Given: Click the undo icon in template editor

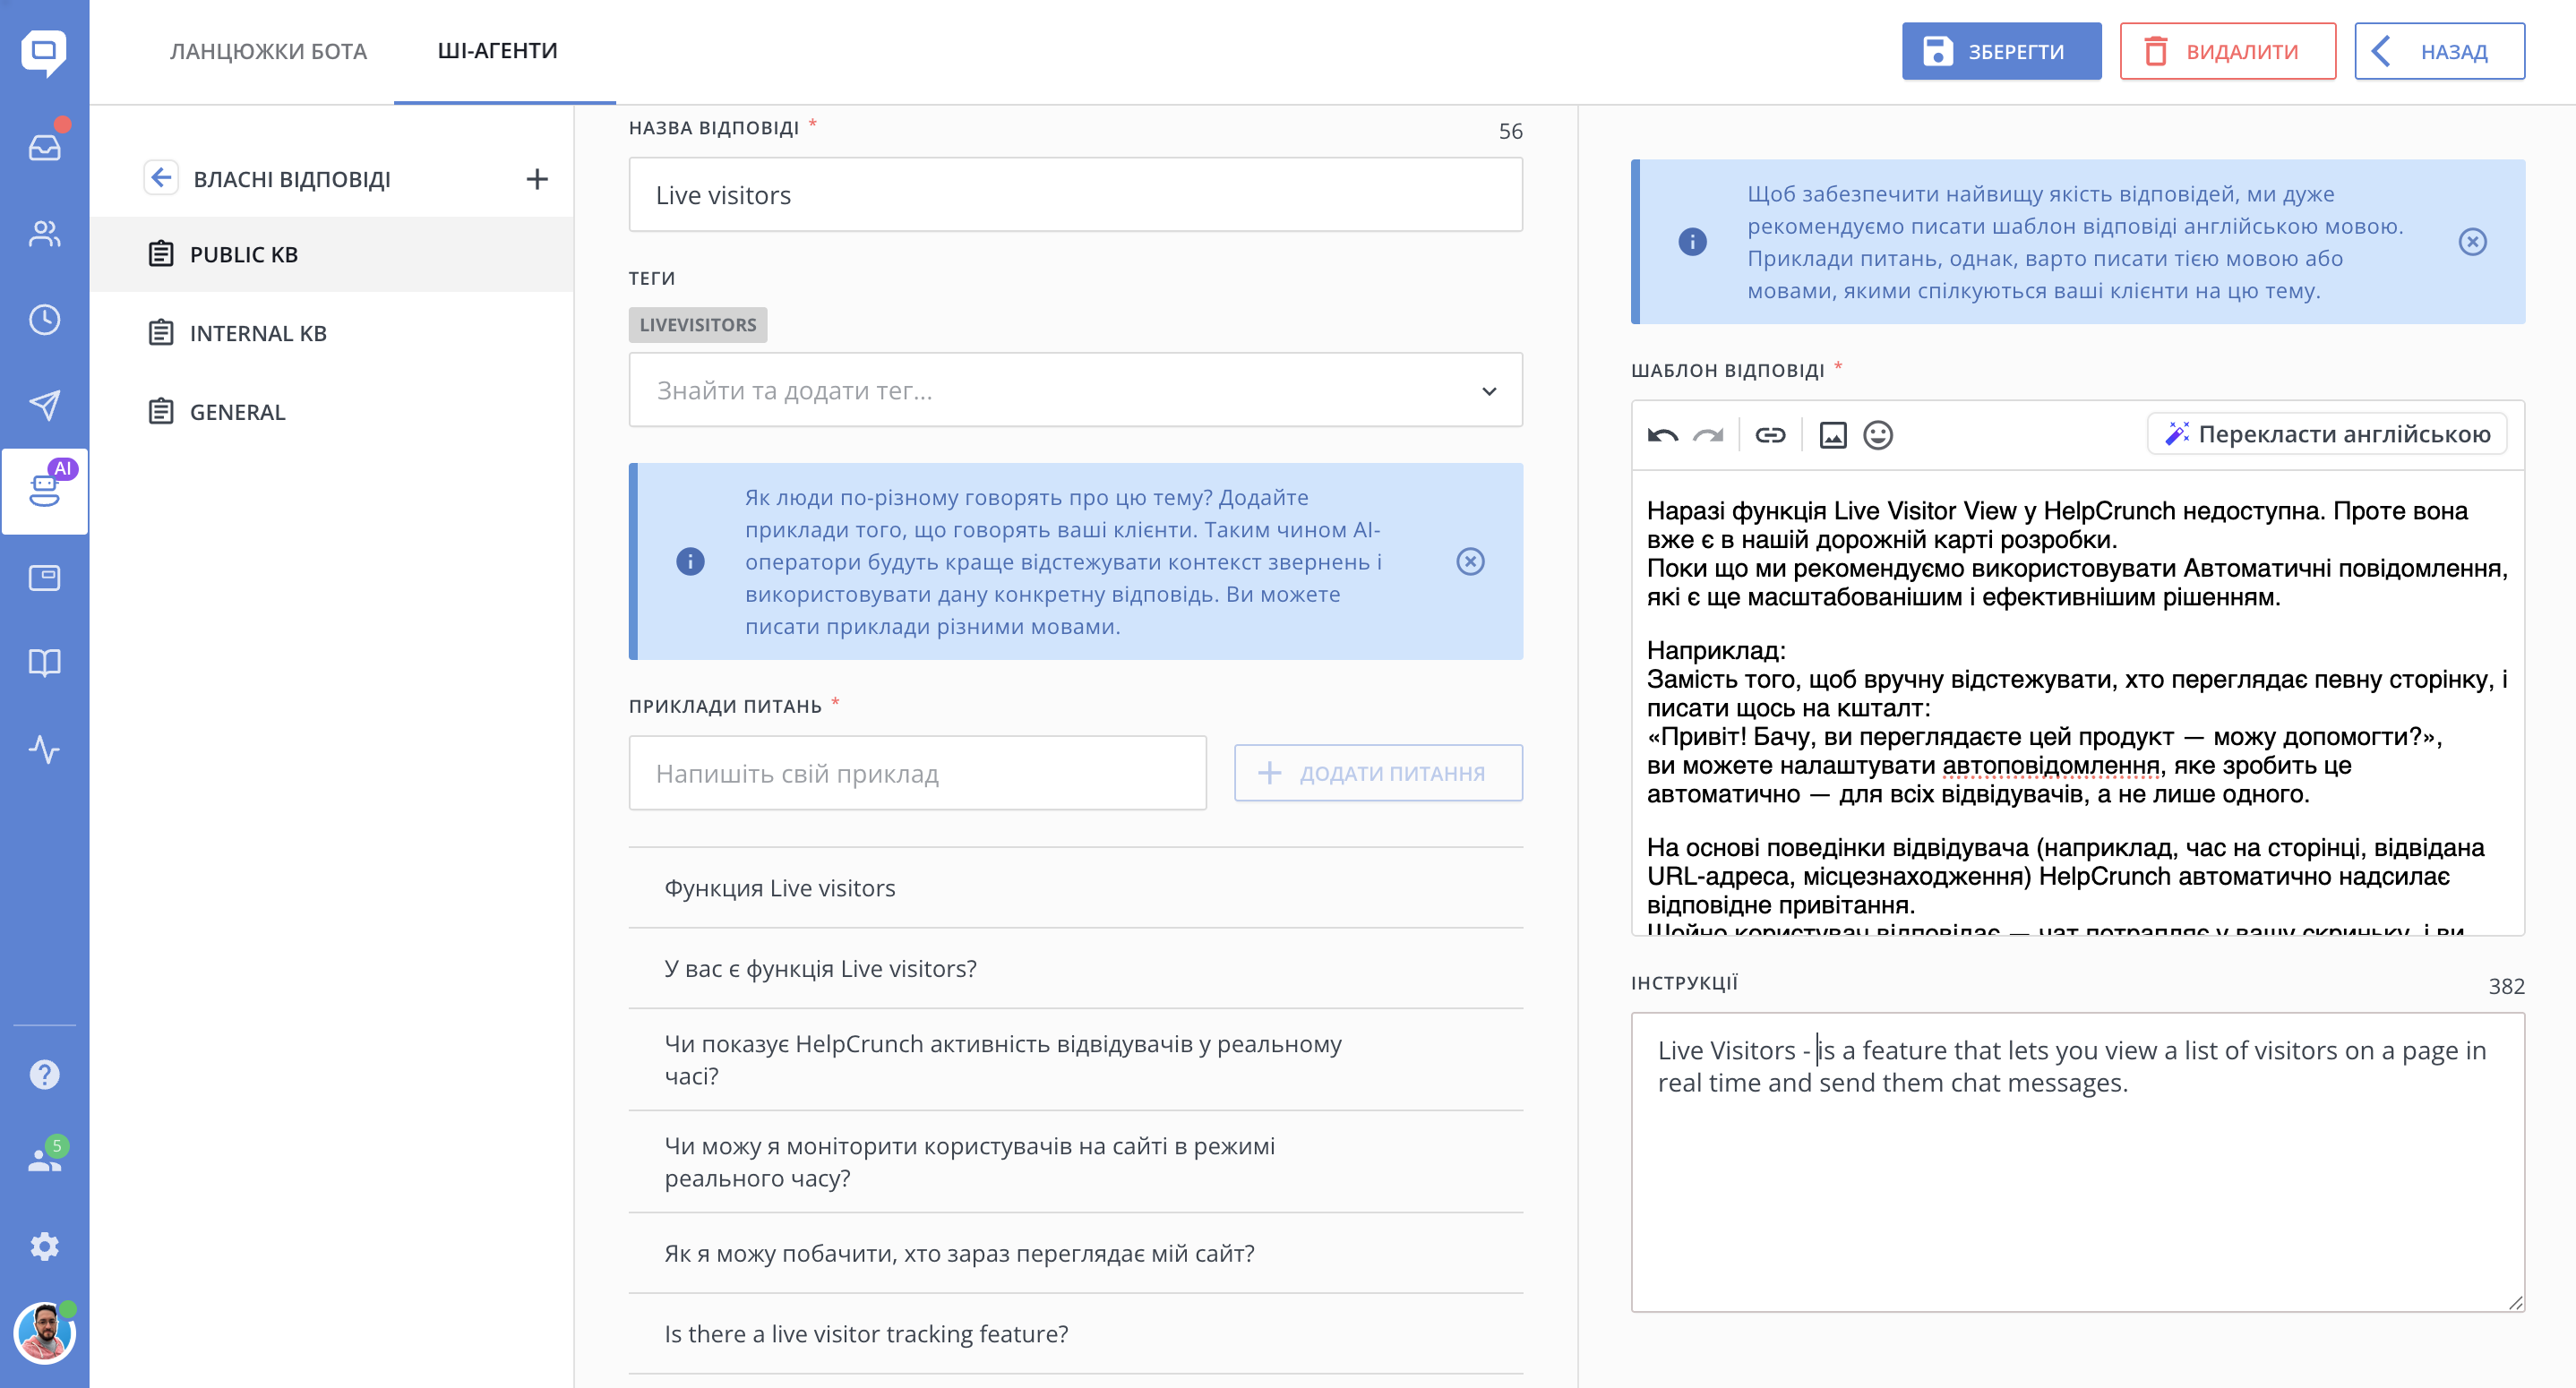Looking at the screenshot, I should (1663, 435).
